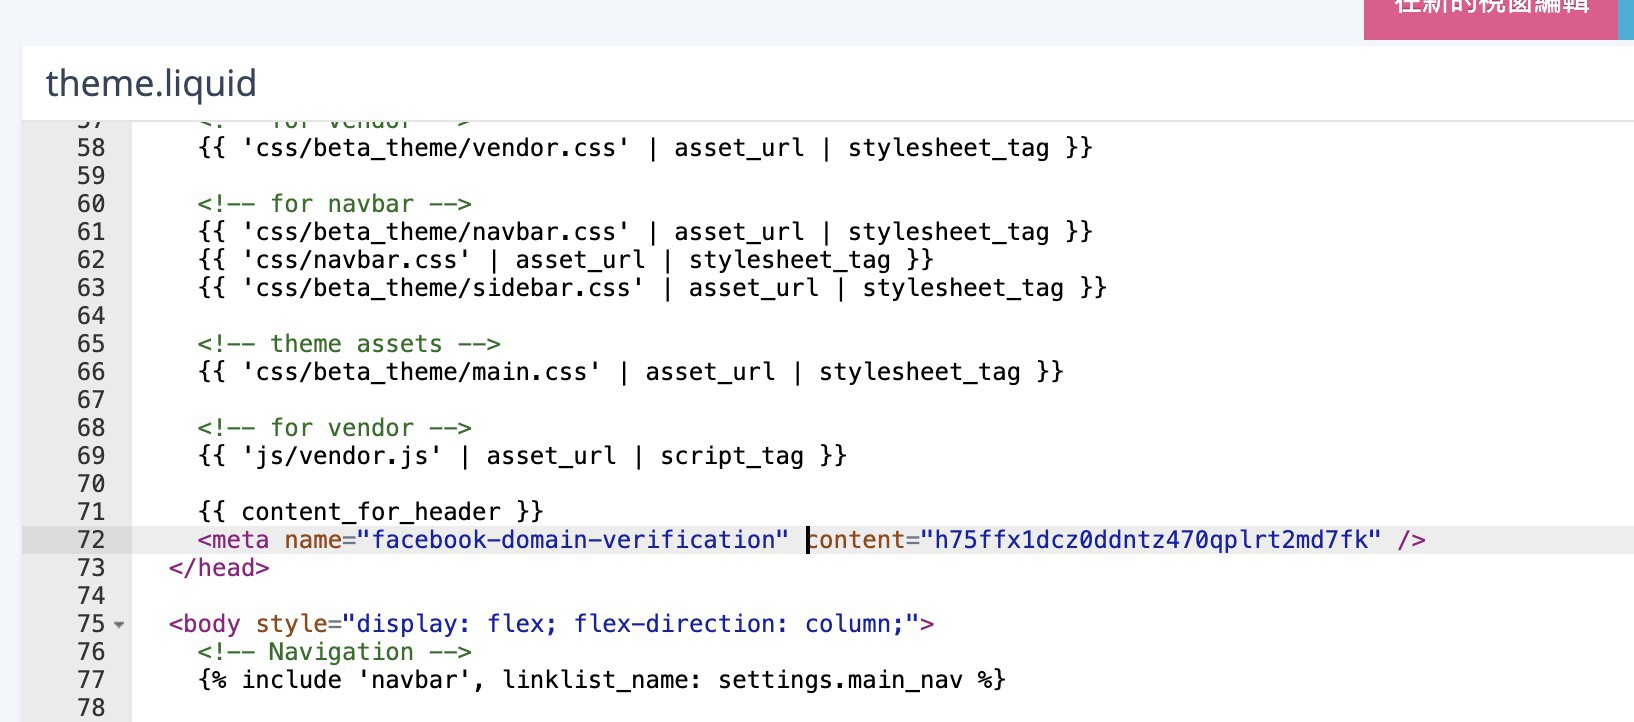Click the pink edit-in-new-window button
1634x722 pixels.
(x=1489, y=14)
